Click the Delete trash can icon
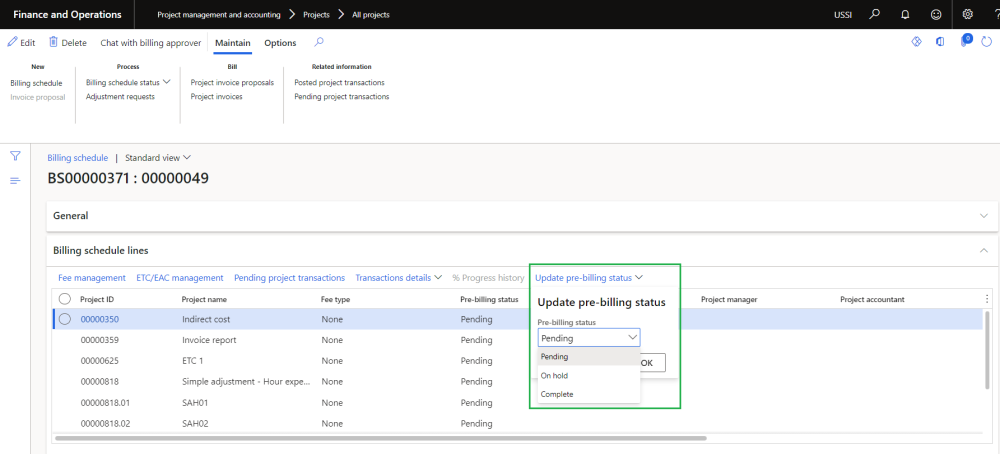This screenshot has width=1000, height=454. tap(53, 43)
